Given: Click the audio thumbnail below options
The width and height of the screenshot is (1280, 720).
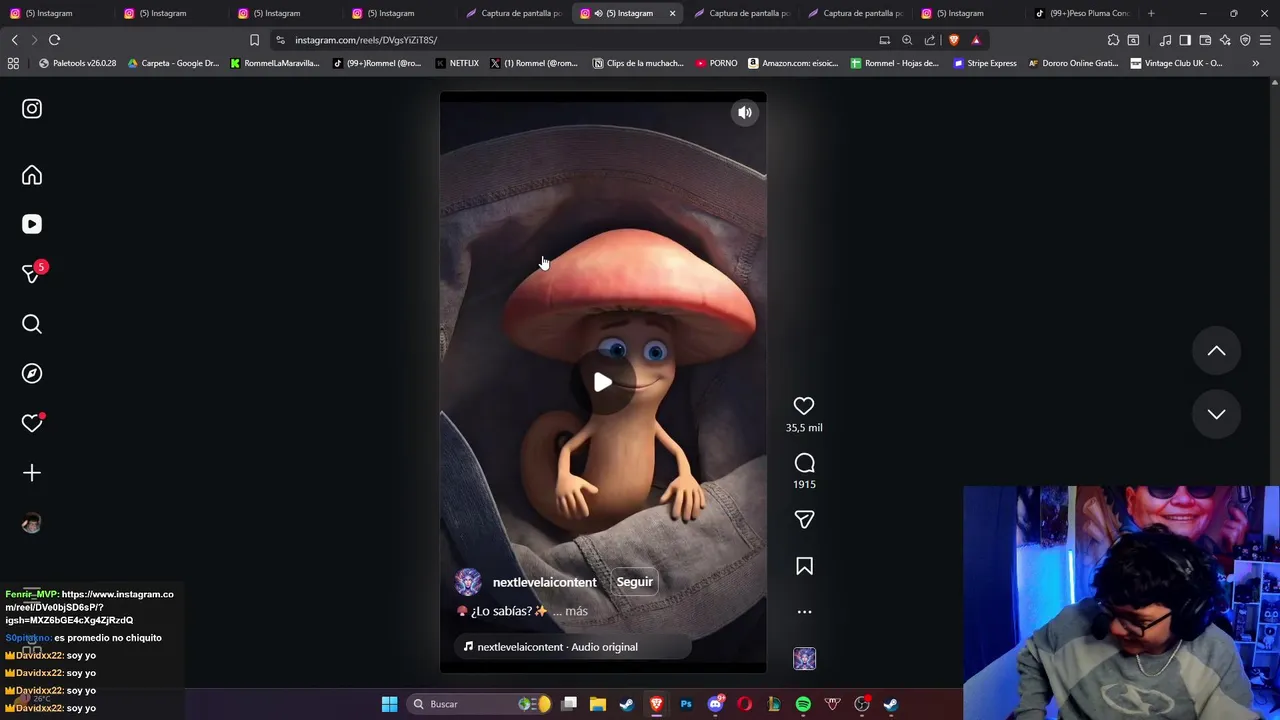Looking at the screenshot, I should point(804,659).
